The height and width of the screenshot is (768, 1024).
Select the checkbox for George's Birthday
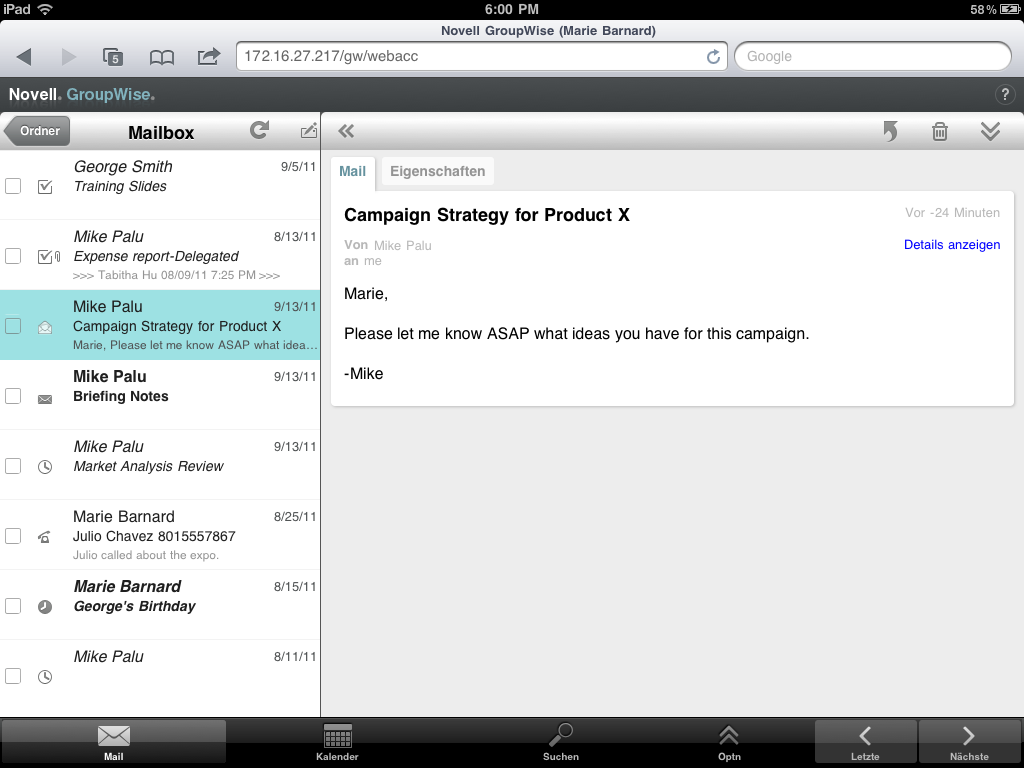pos(13,606)
